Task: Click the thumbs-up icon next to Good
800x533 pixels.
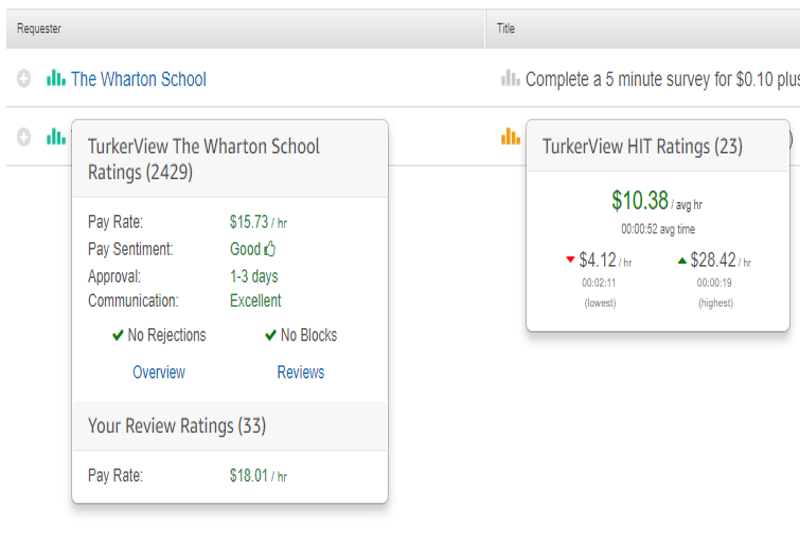Action: pos(270,249)
